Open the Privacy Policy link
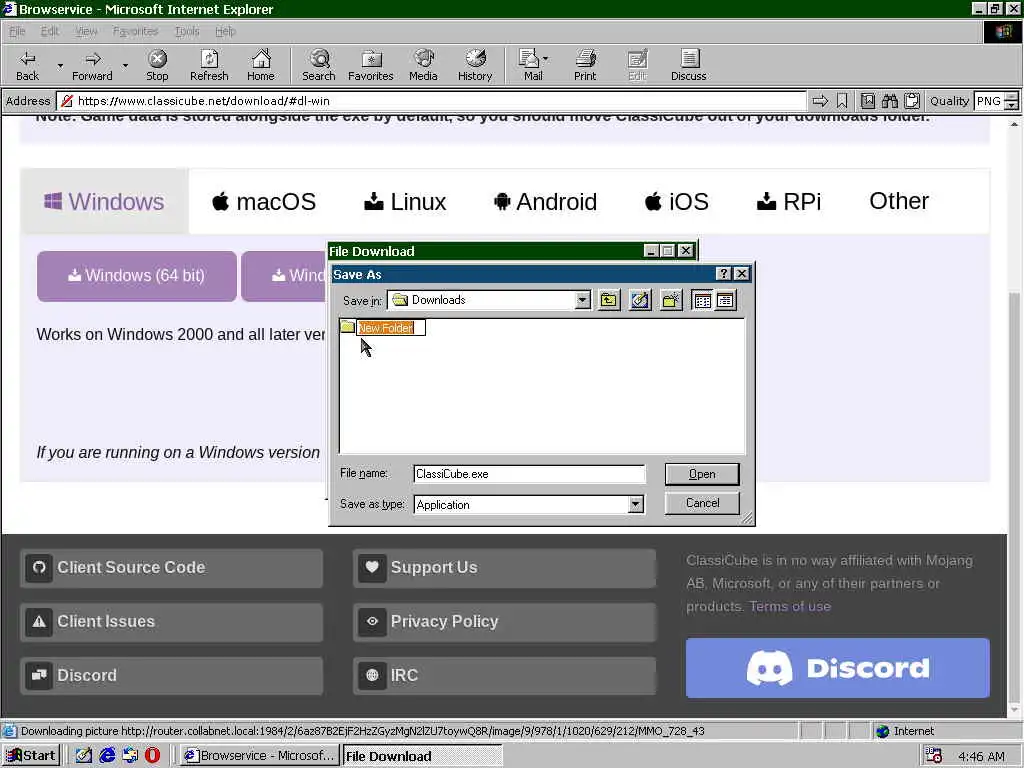Image resolution: width=1024 pixels, height=768 pixels. click(505, 621)
